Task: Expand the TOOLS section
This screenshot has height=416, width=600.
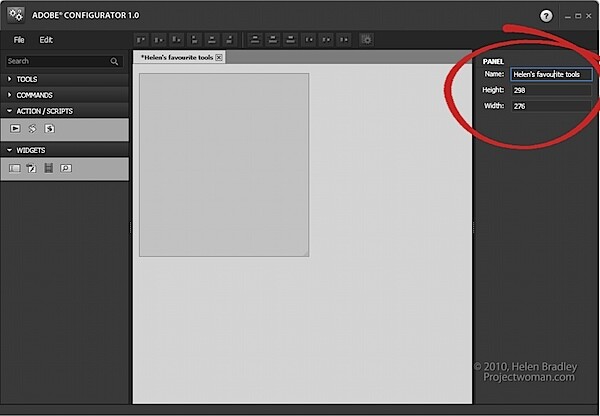Action: [64, 79]
